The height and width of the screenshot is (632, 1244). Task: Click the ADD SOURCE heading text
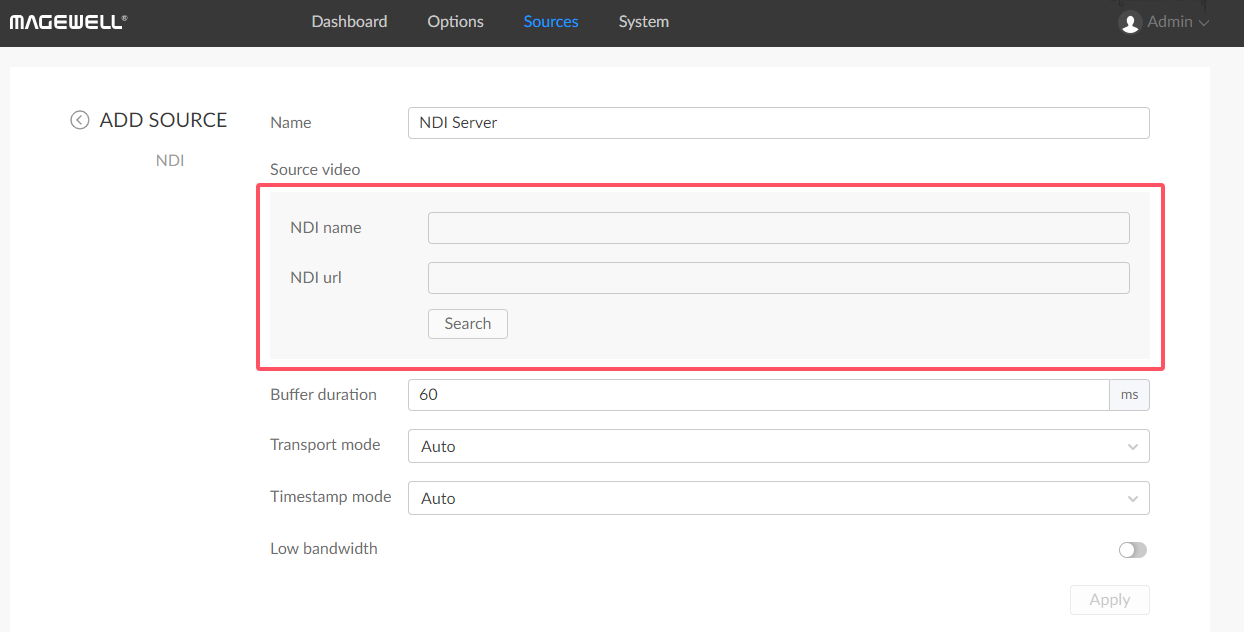tap(163, 120)
